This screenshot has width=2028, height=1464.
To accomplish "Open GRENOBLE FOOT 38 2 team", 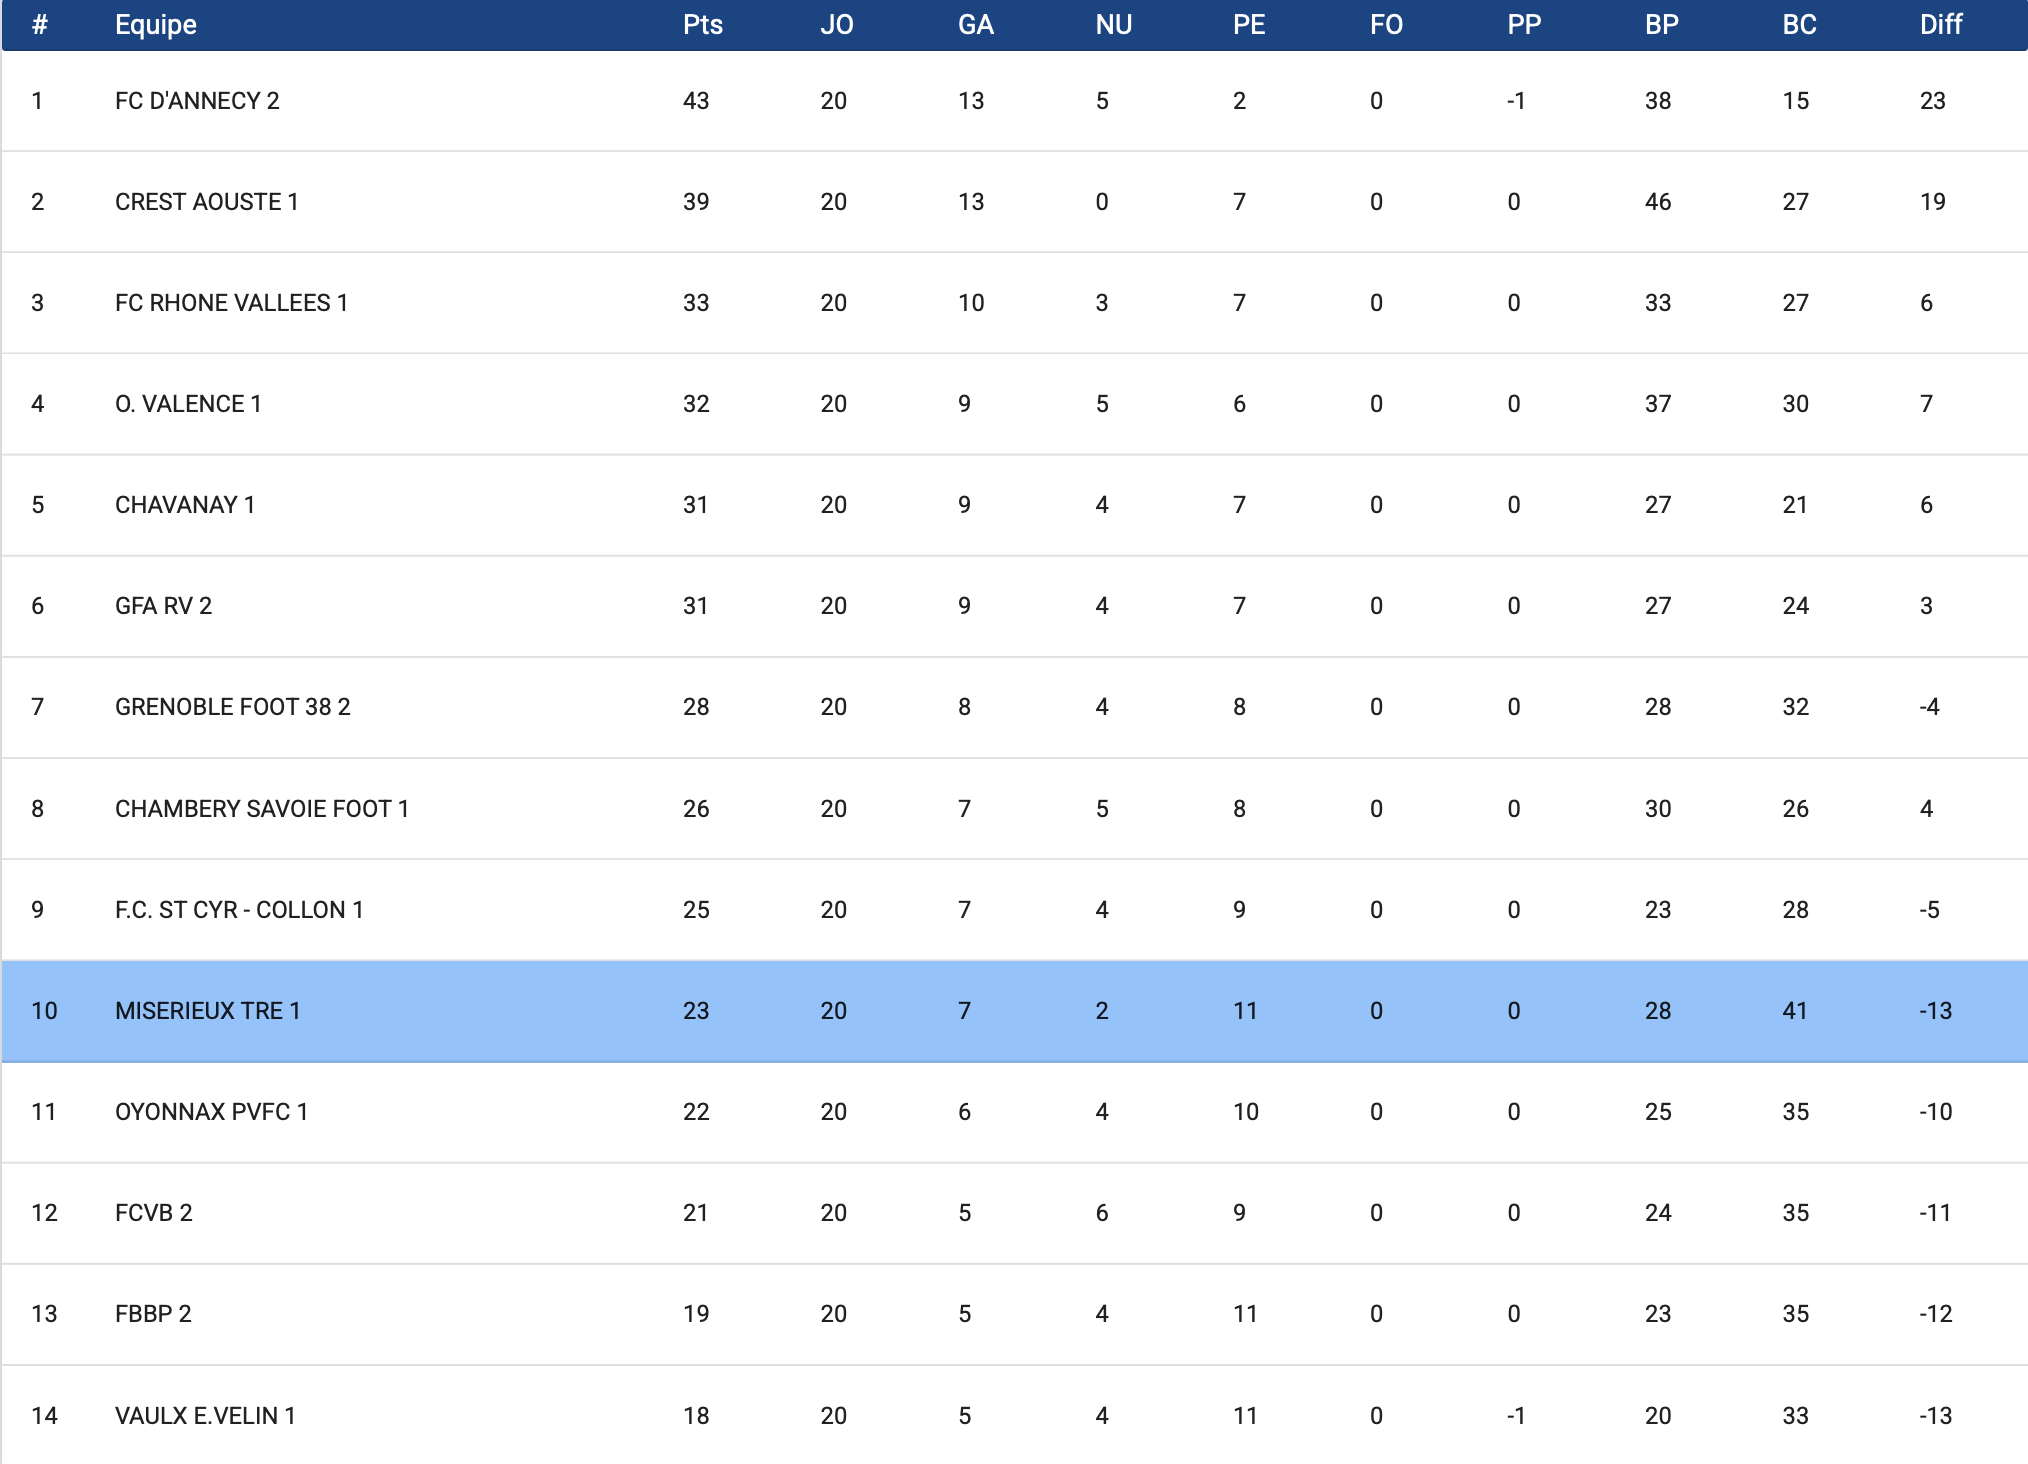I will click(232, 707).
